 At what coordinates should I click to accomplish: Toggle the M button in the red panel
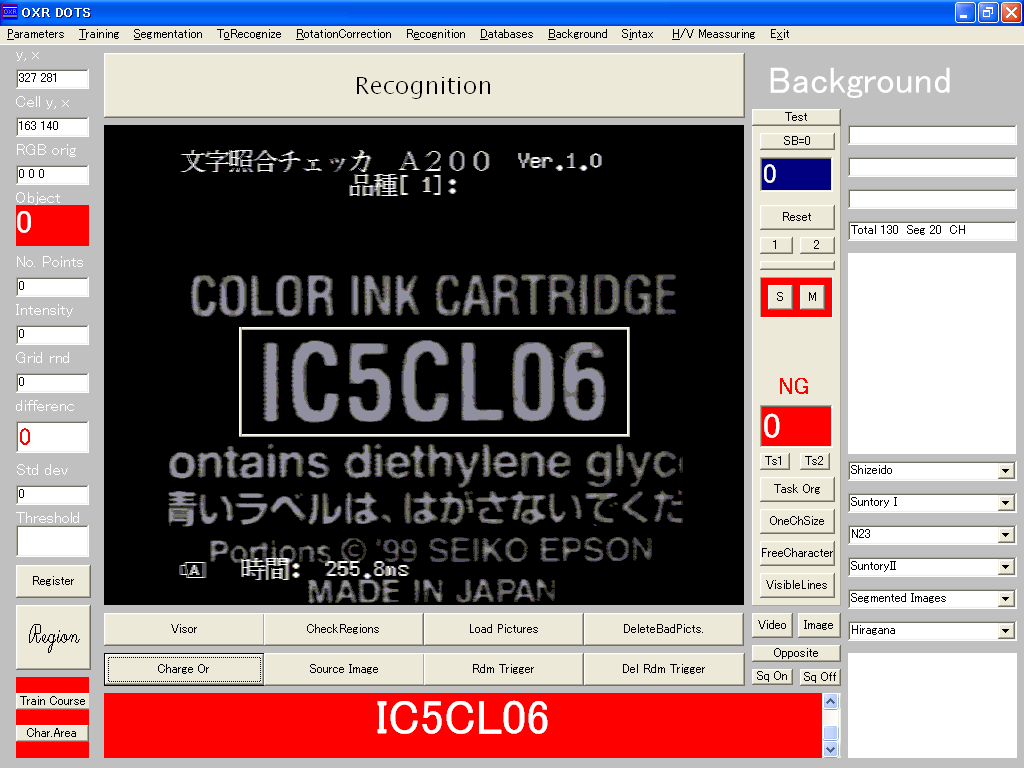pos(812,297)
